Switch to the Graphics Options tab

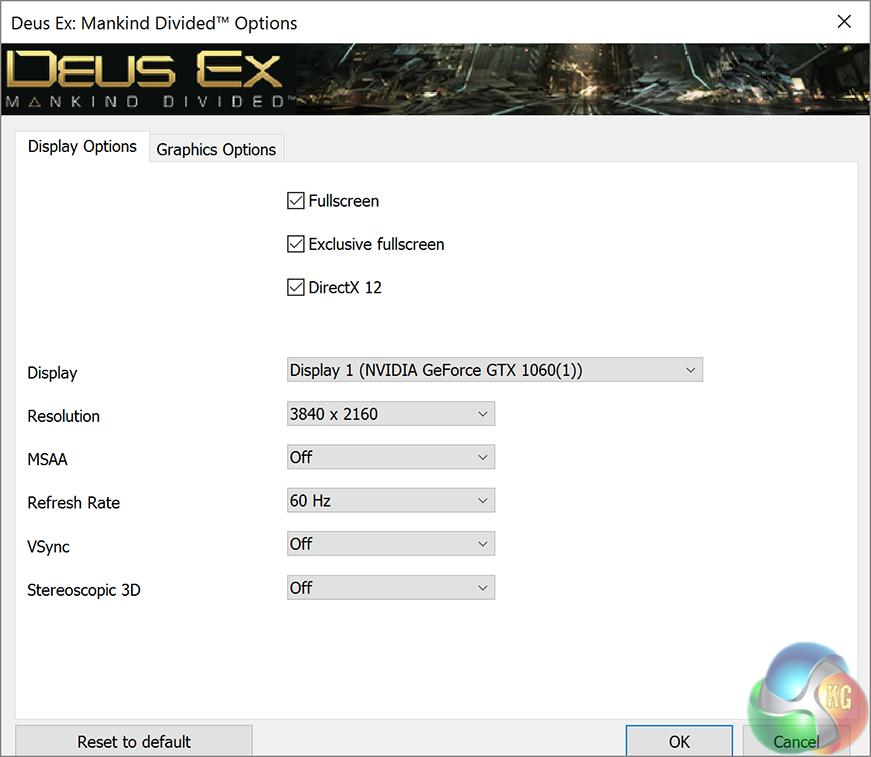pos(216,149)
